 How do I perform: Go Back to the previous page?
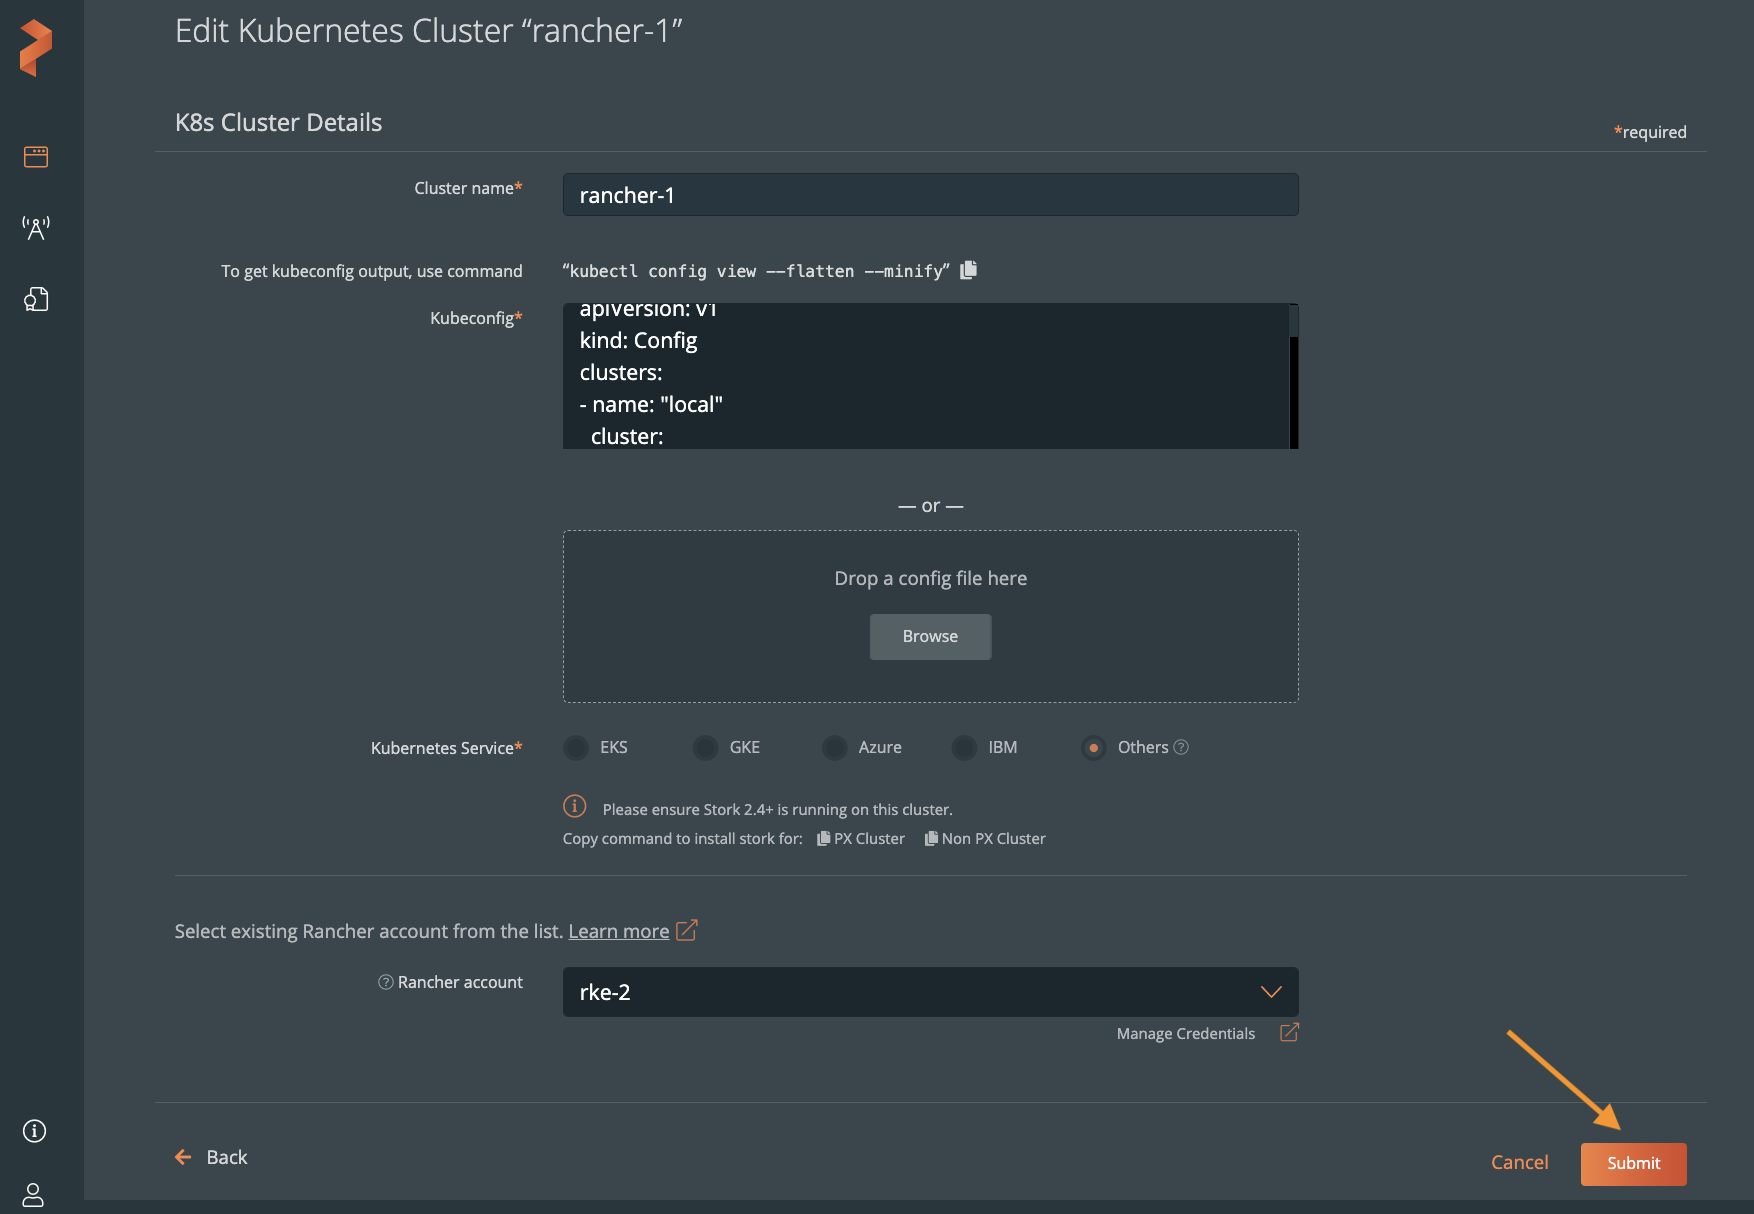tap(212, 1157)
